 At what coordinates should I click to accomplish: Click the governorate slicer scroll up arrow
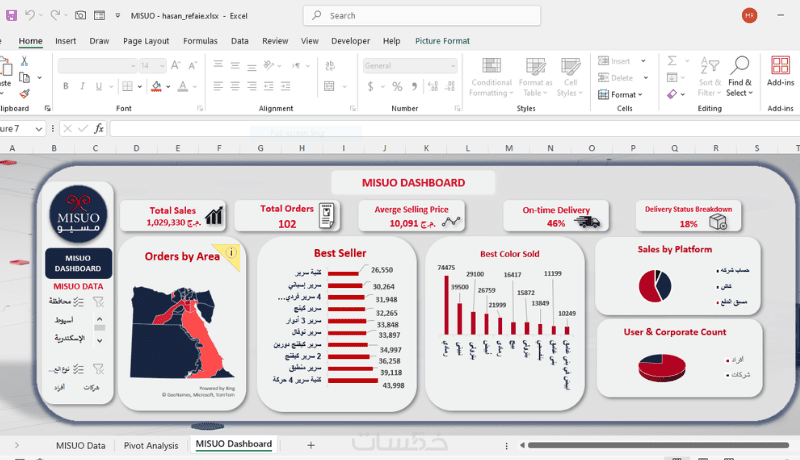pos(99,319)
